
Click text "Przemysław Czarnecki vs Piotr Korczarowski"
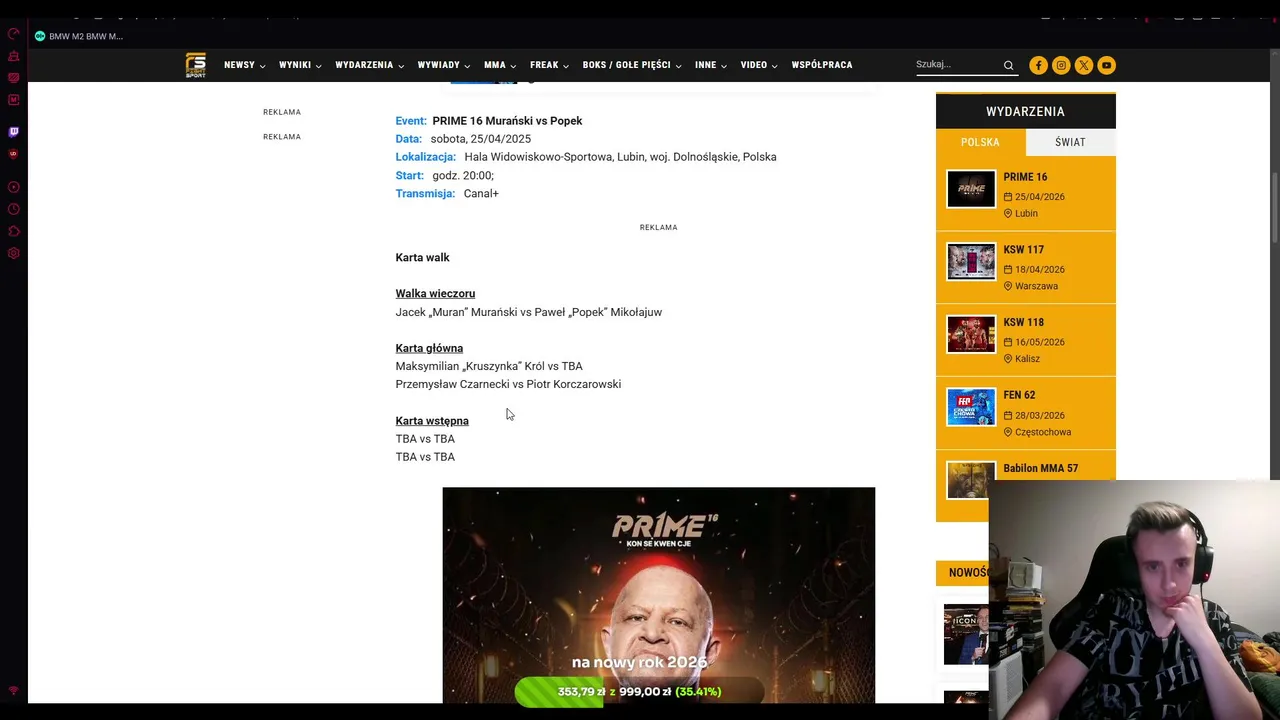(508, 384)
